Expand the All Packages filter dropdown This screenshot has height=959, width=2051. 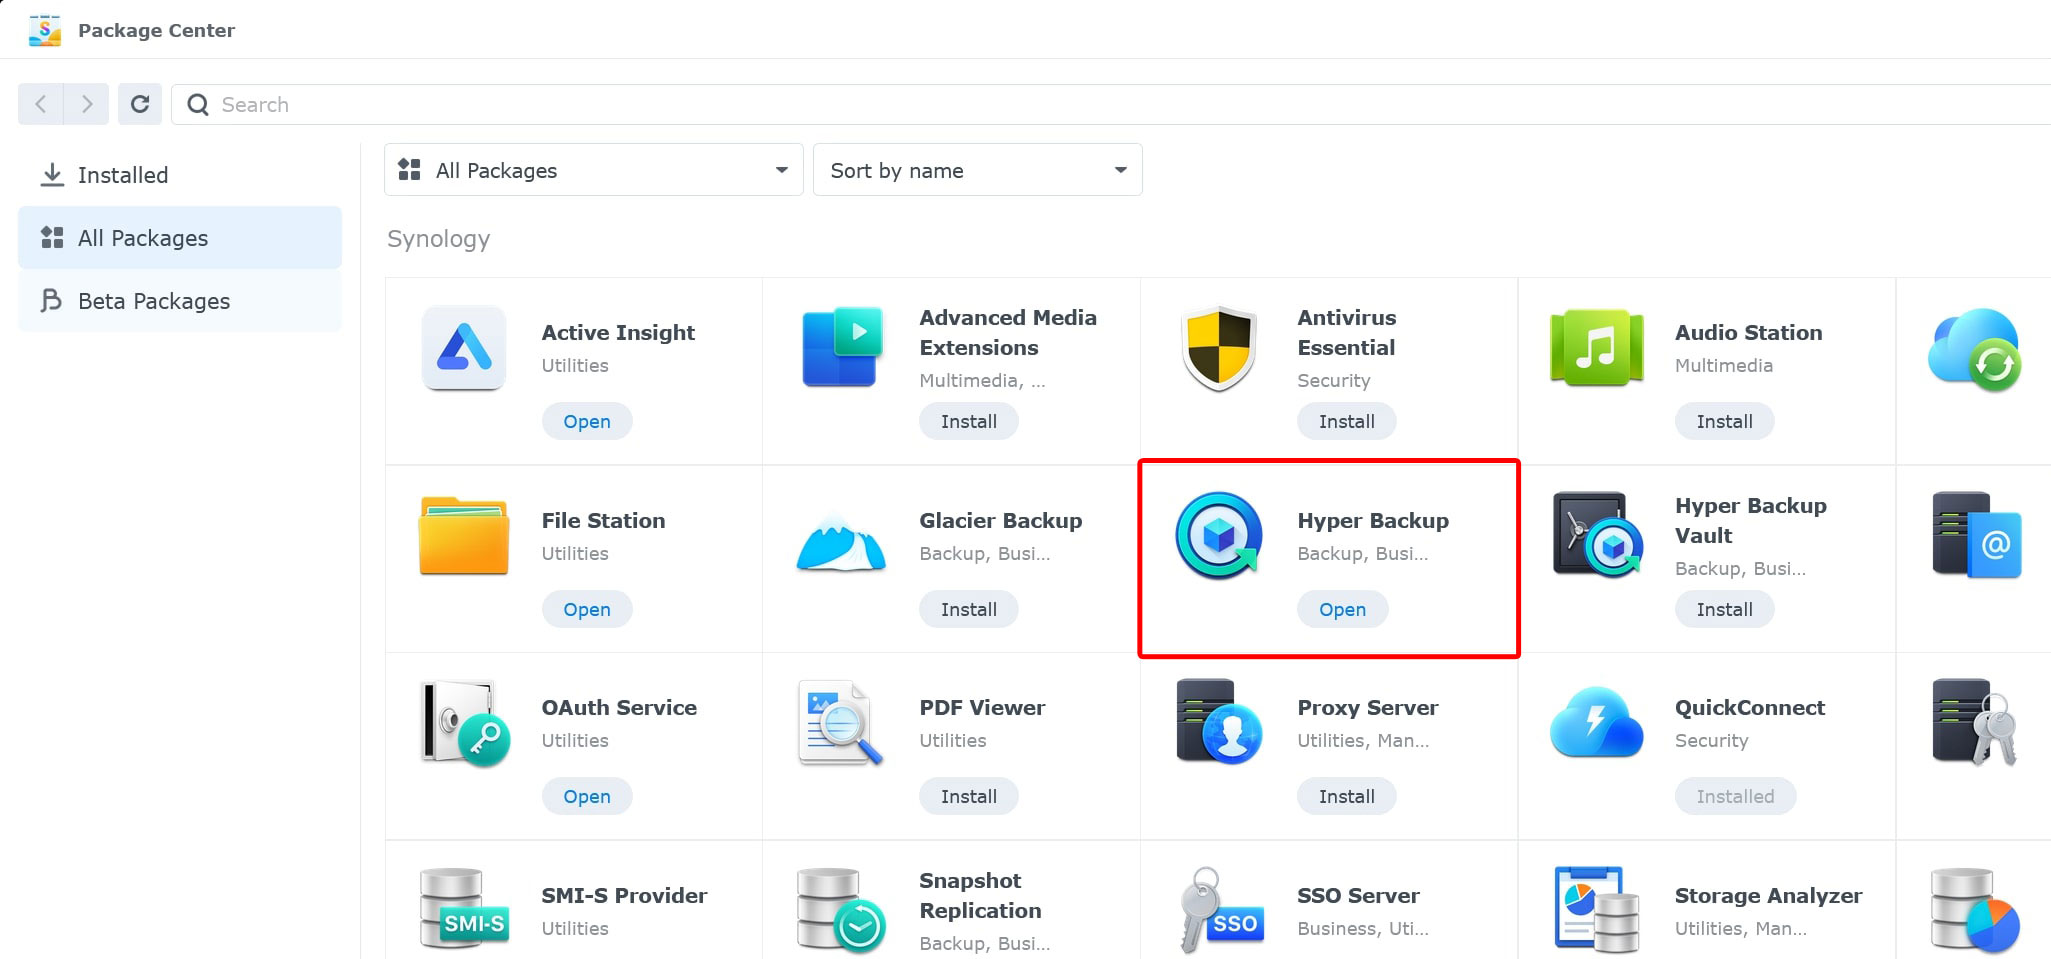(x=594, y=170)
